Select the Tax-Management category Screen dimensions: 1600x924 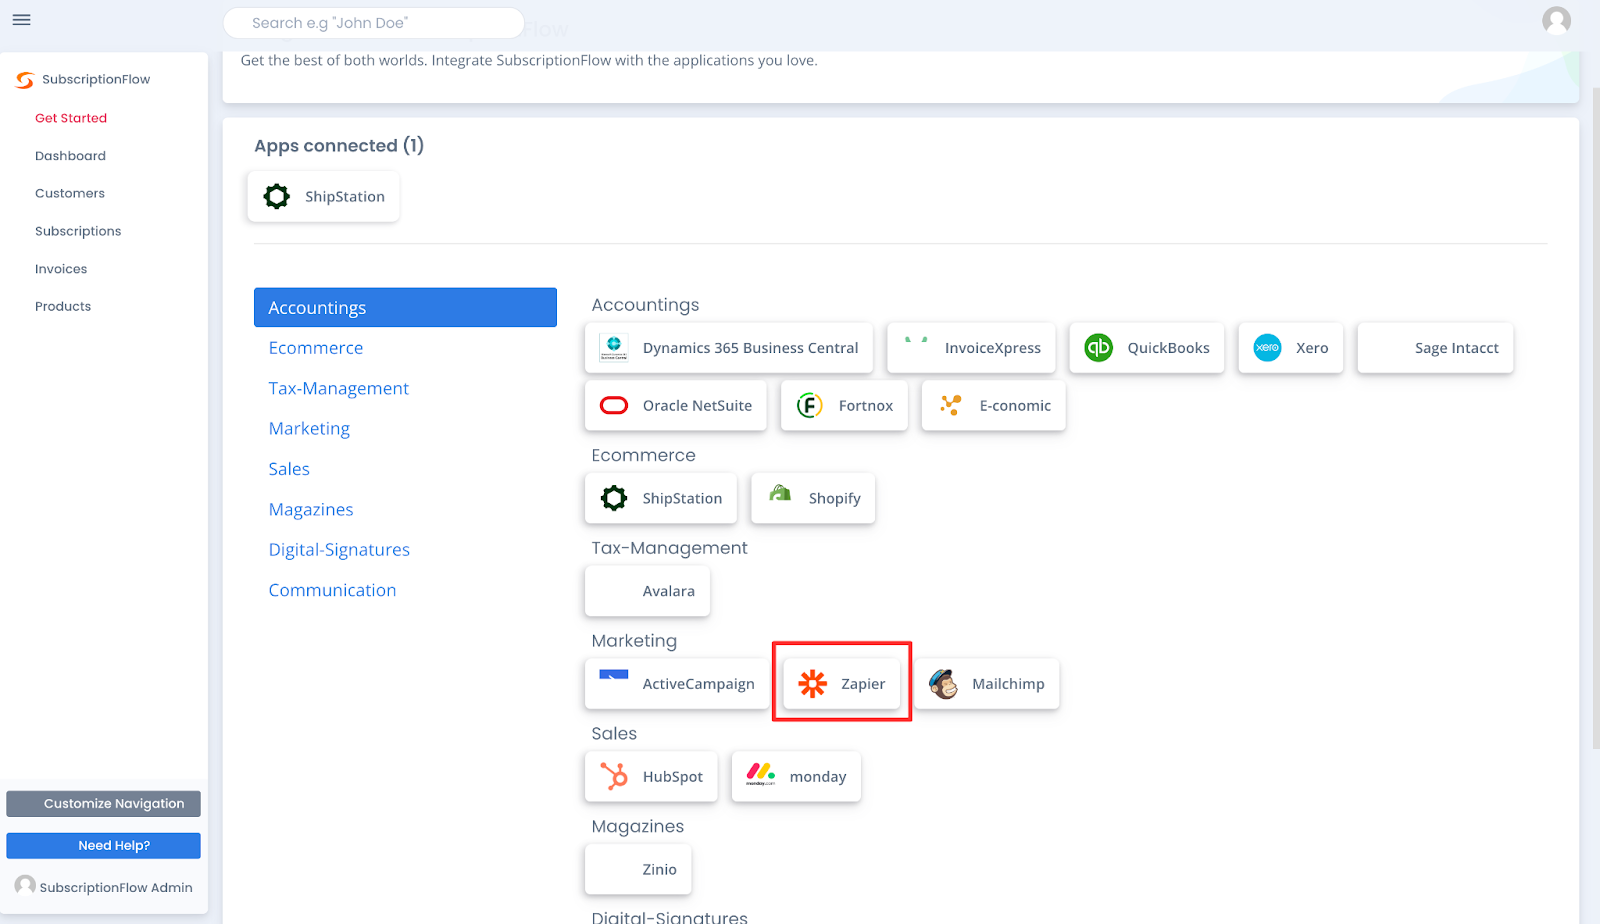coord(339,388)
